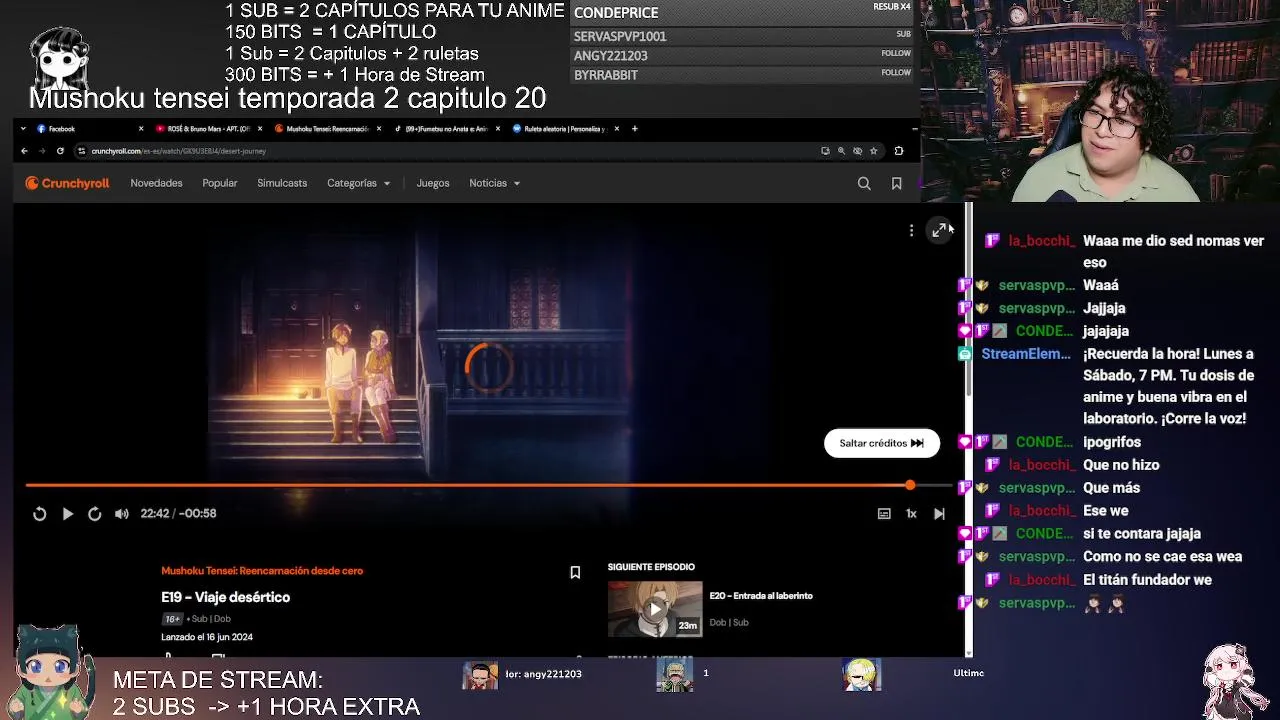The height and width of the screenshot is (720, 1280).
Task: Bookmark this page with the star icon
Action: tap(873, 151)
